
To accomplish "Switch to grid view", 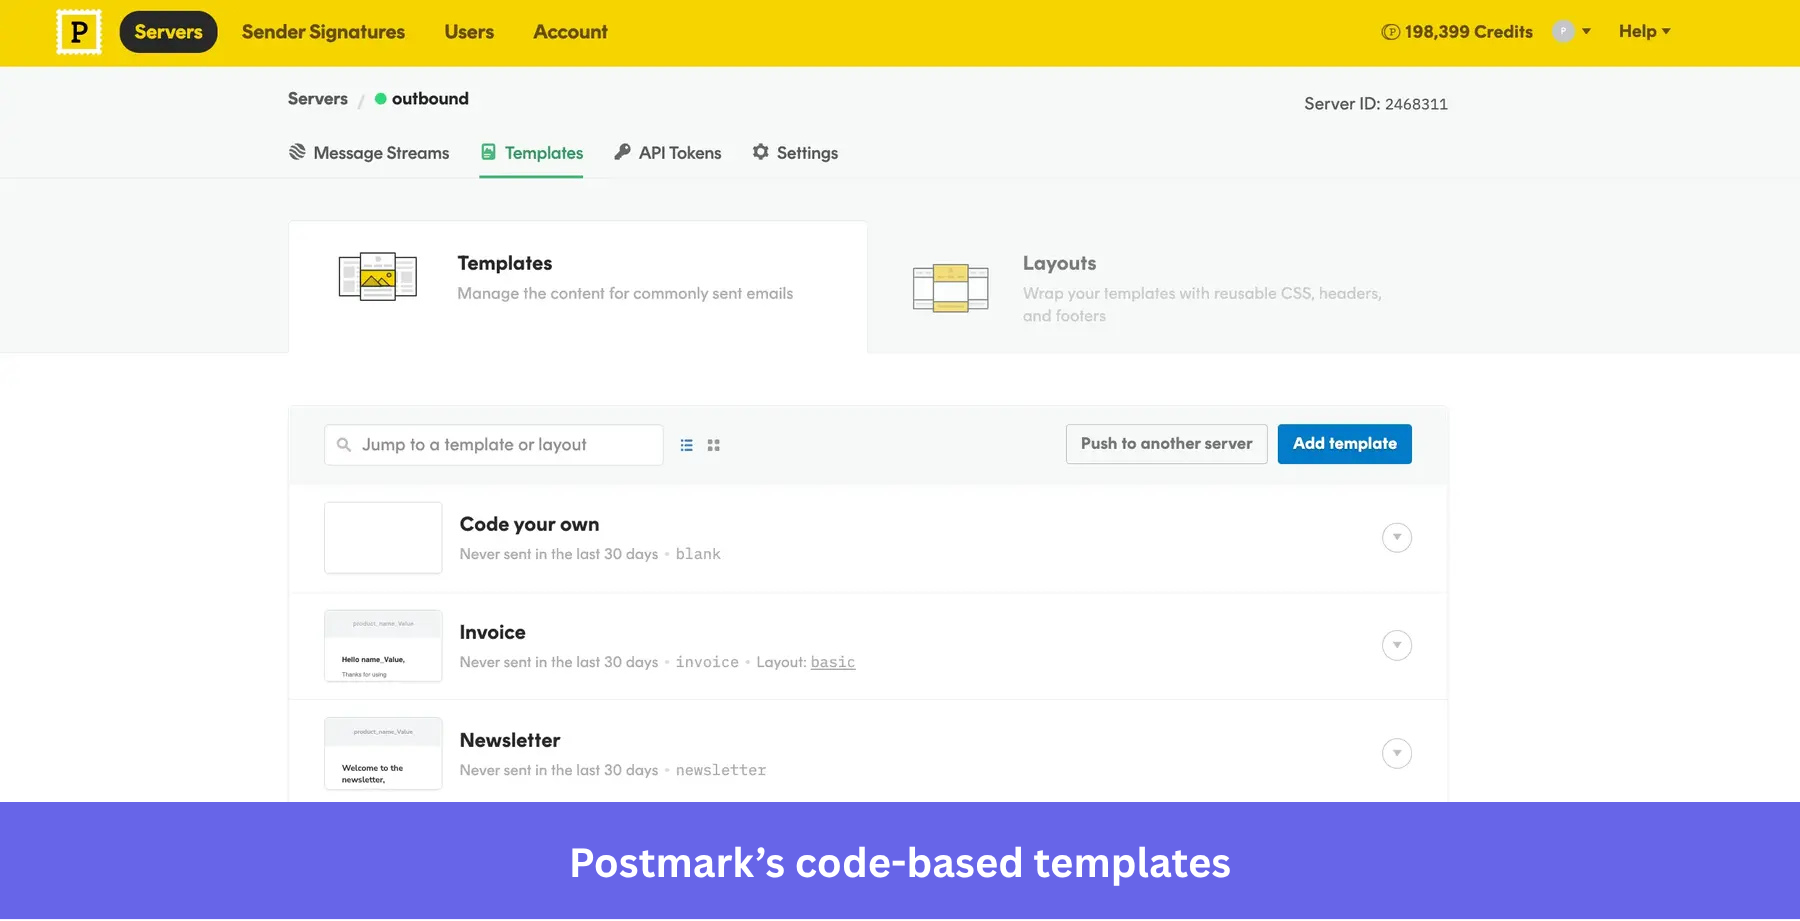I will pyautogui.click(x=714, y=445).
